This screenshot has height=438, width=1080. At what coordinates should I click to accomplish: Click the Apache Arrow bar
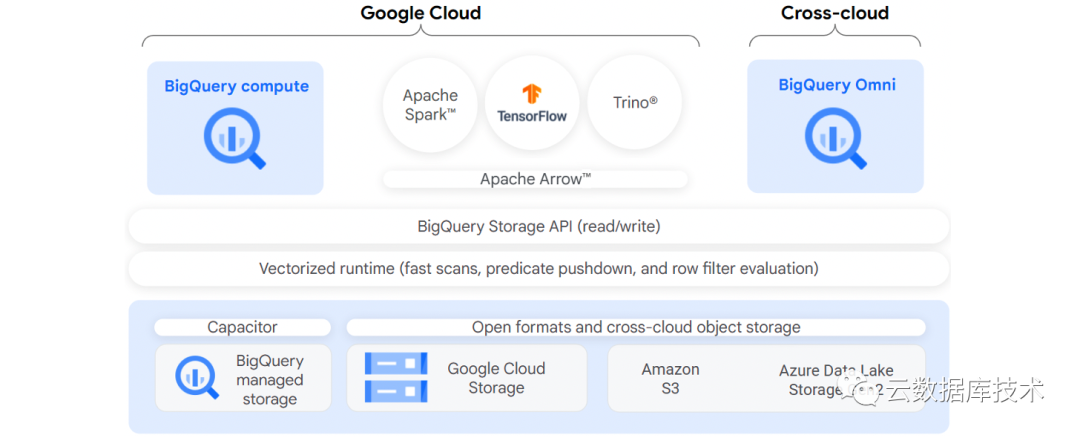coord(535,179)
